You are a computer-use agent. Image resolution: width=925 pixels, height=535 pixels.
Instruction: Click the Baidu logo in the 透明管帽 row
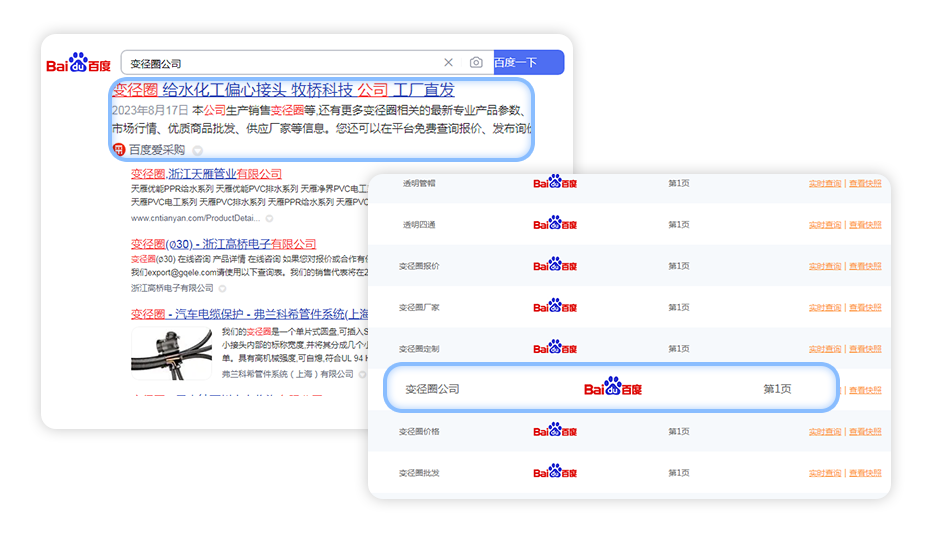click(555, 182)
